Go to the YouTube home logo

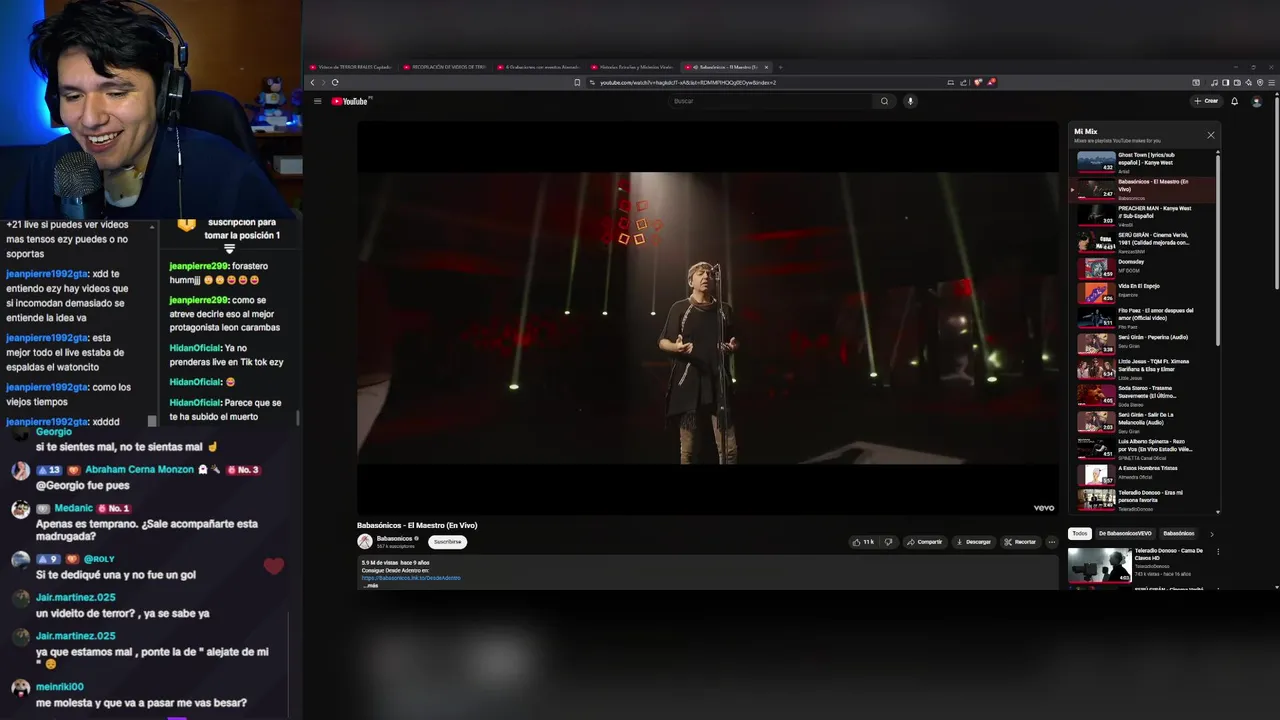350,101
